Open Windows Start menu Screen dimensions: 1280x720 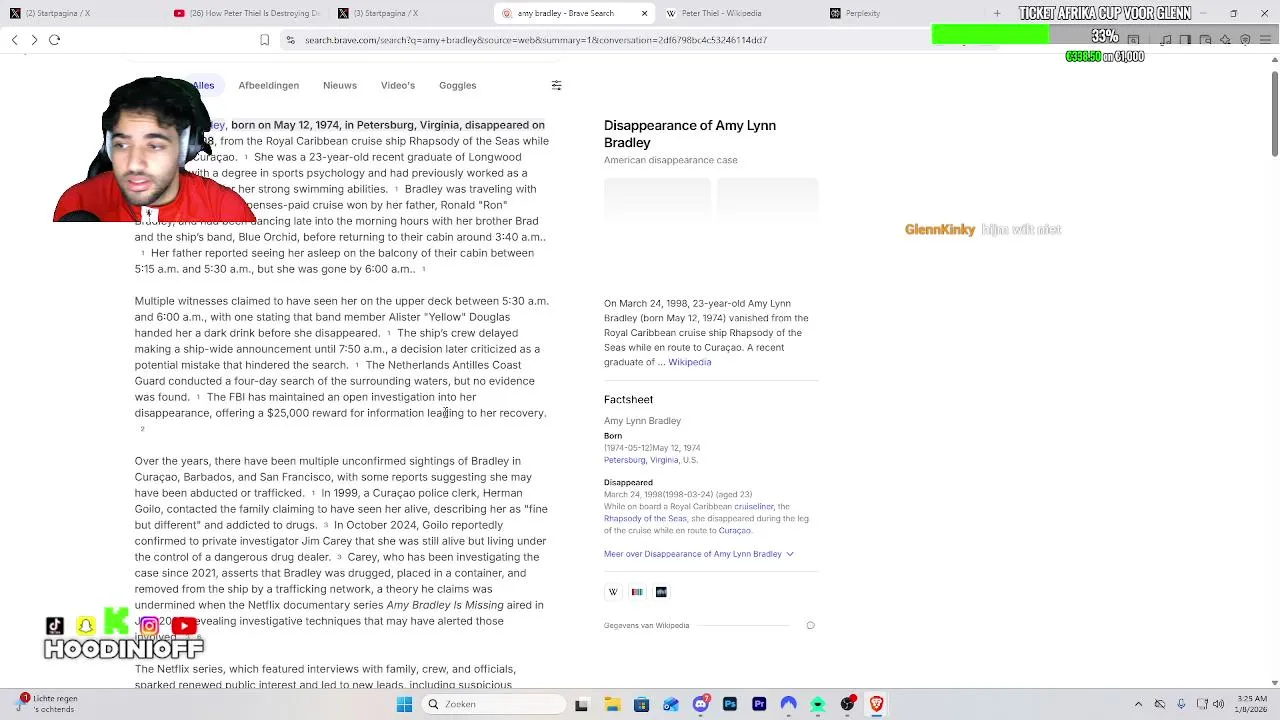click(x=404, y=704)
